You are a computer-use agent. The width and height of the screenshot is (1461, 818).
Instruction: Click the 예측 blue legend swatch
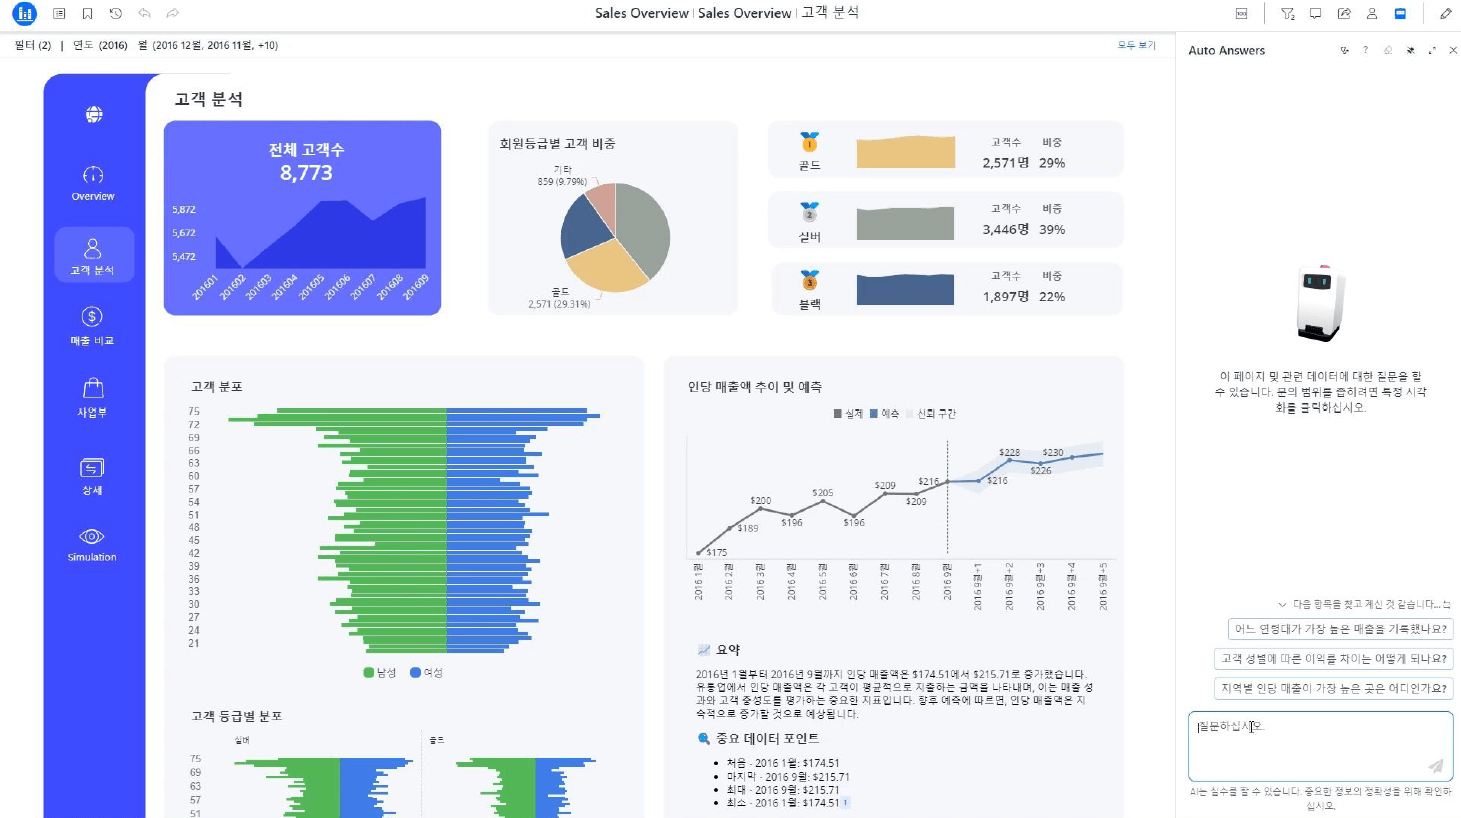coord(874,414)
